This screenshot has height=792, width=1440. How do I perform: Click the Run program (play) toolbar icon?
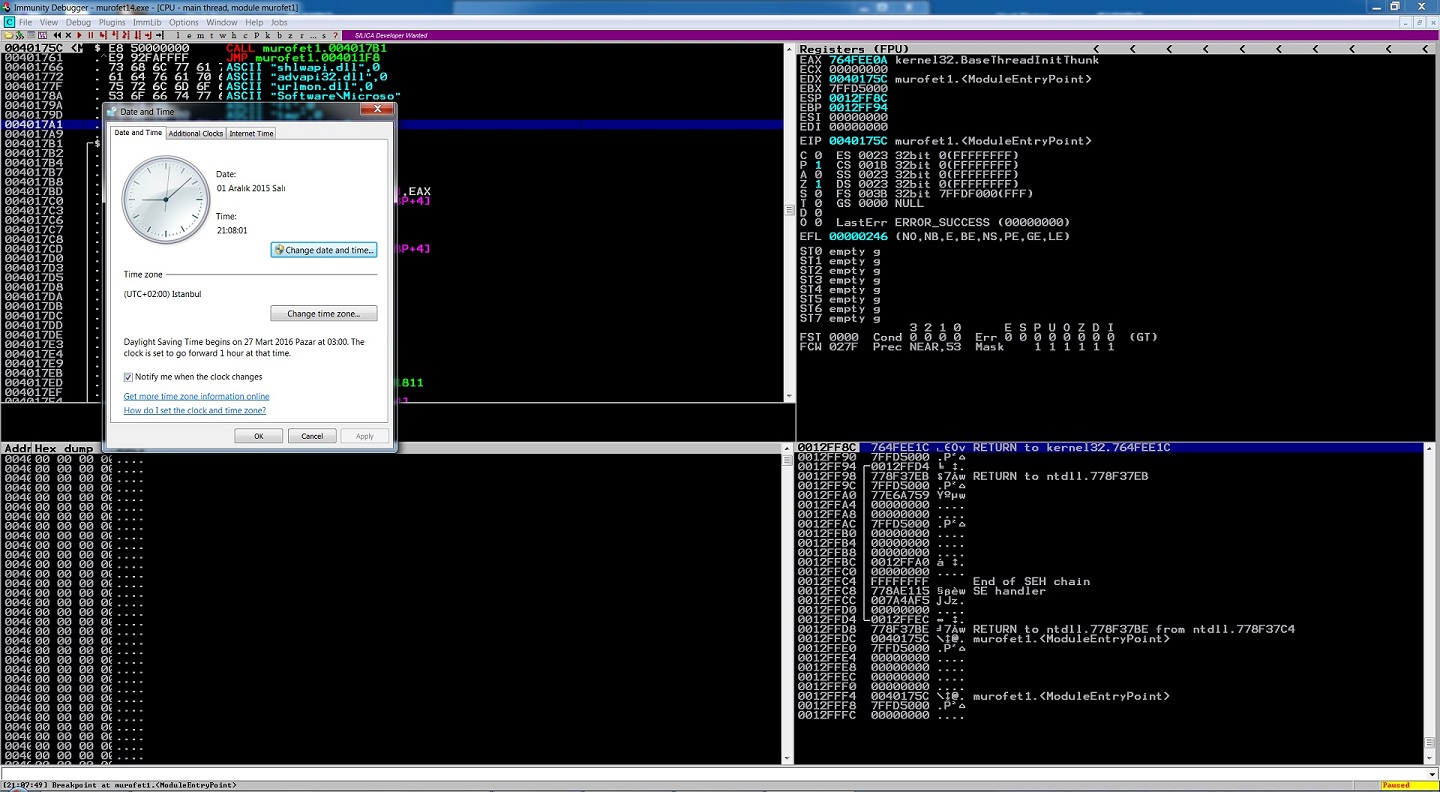pos(79,35)
